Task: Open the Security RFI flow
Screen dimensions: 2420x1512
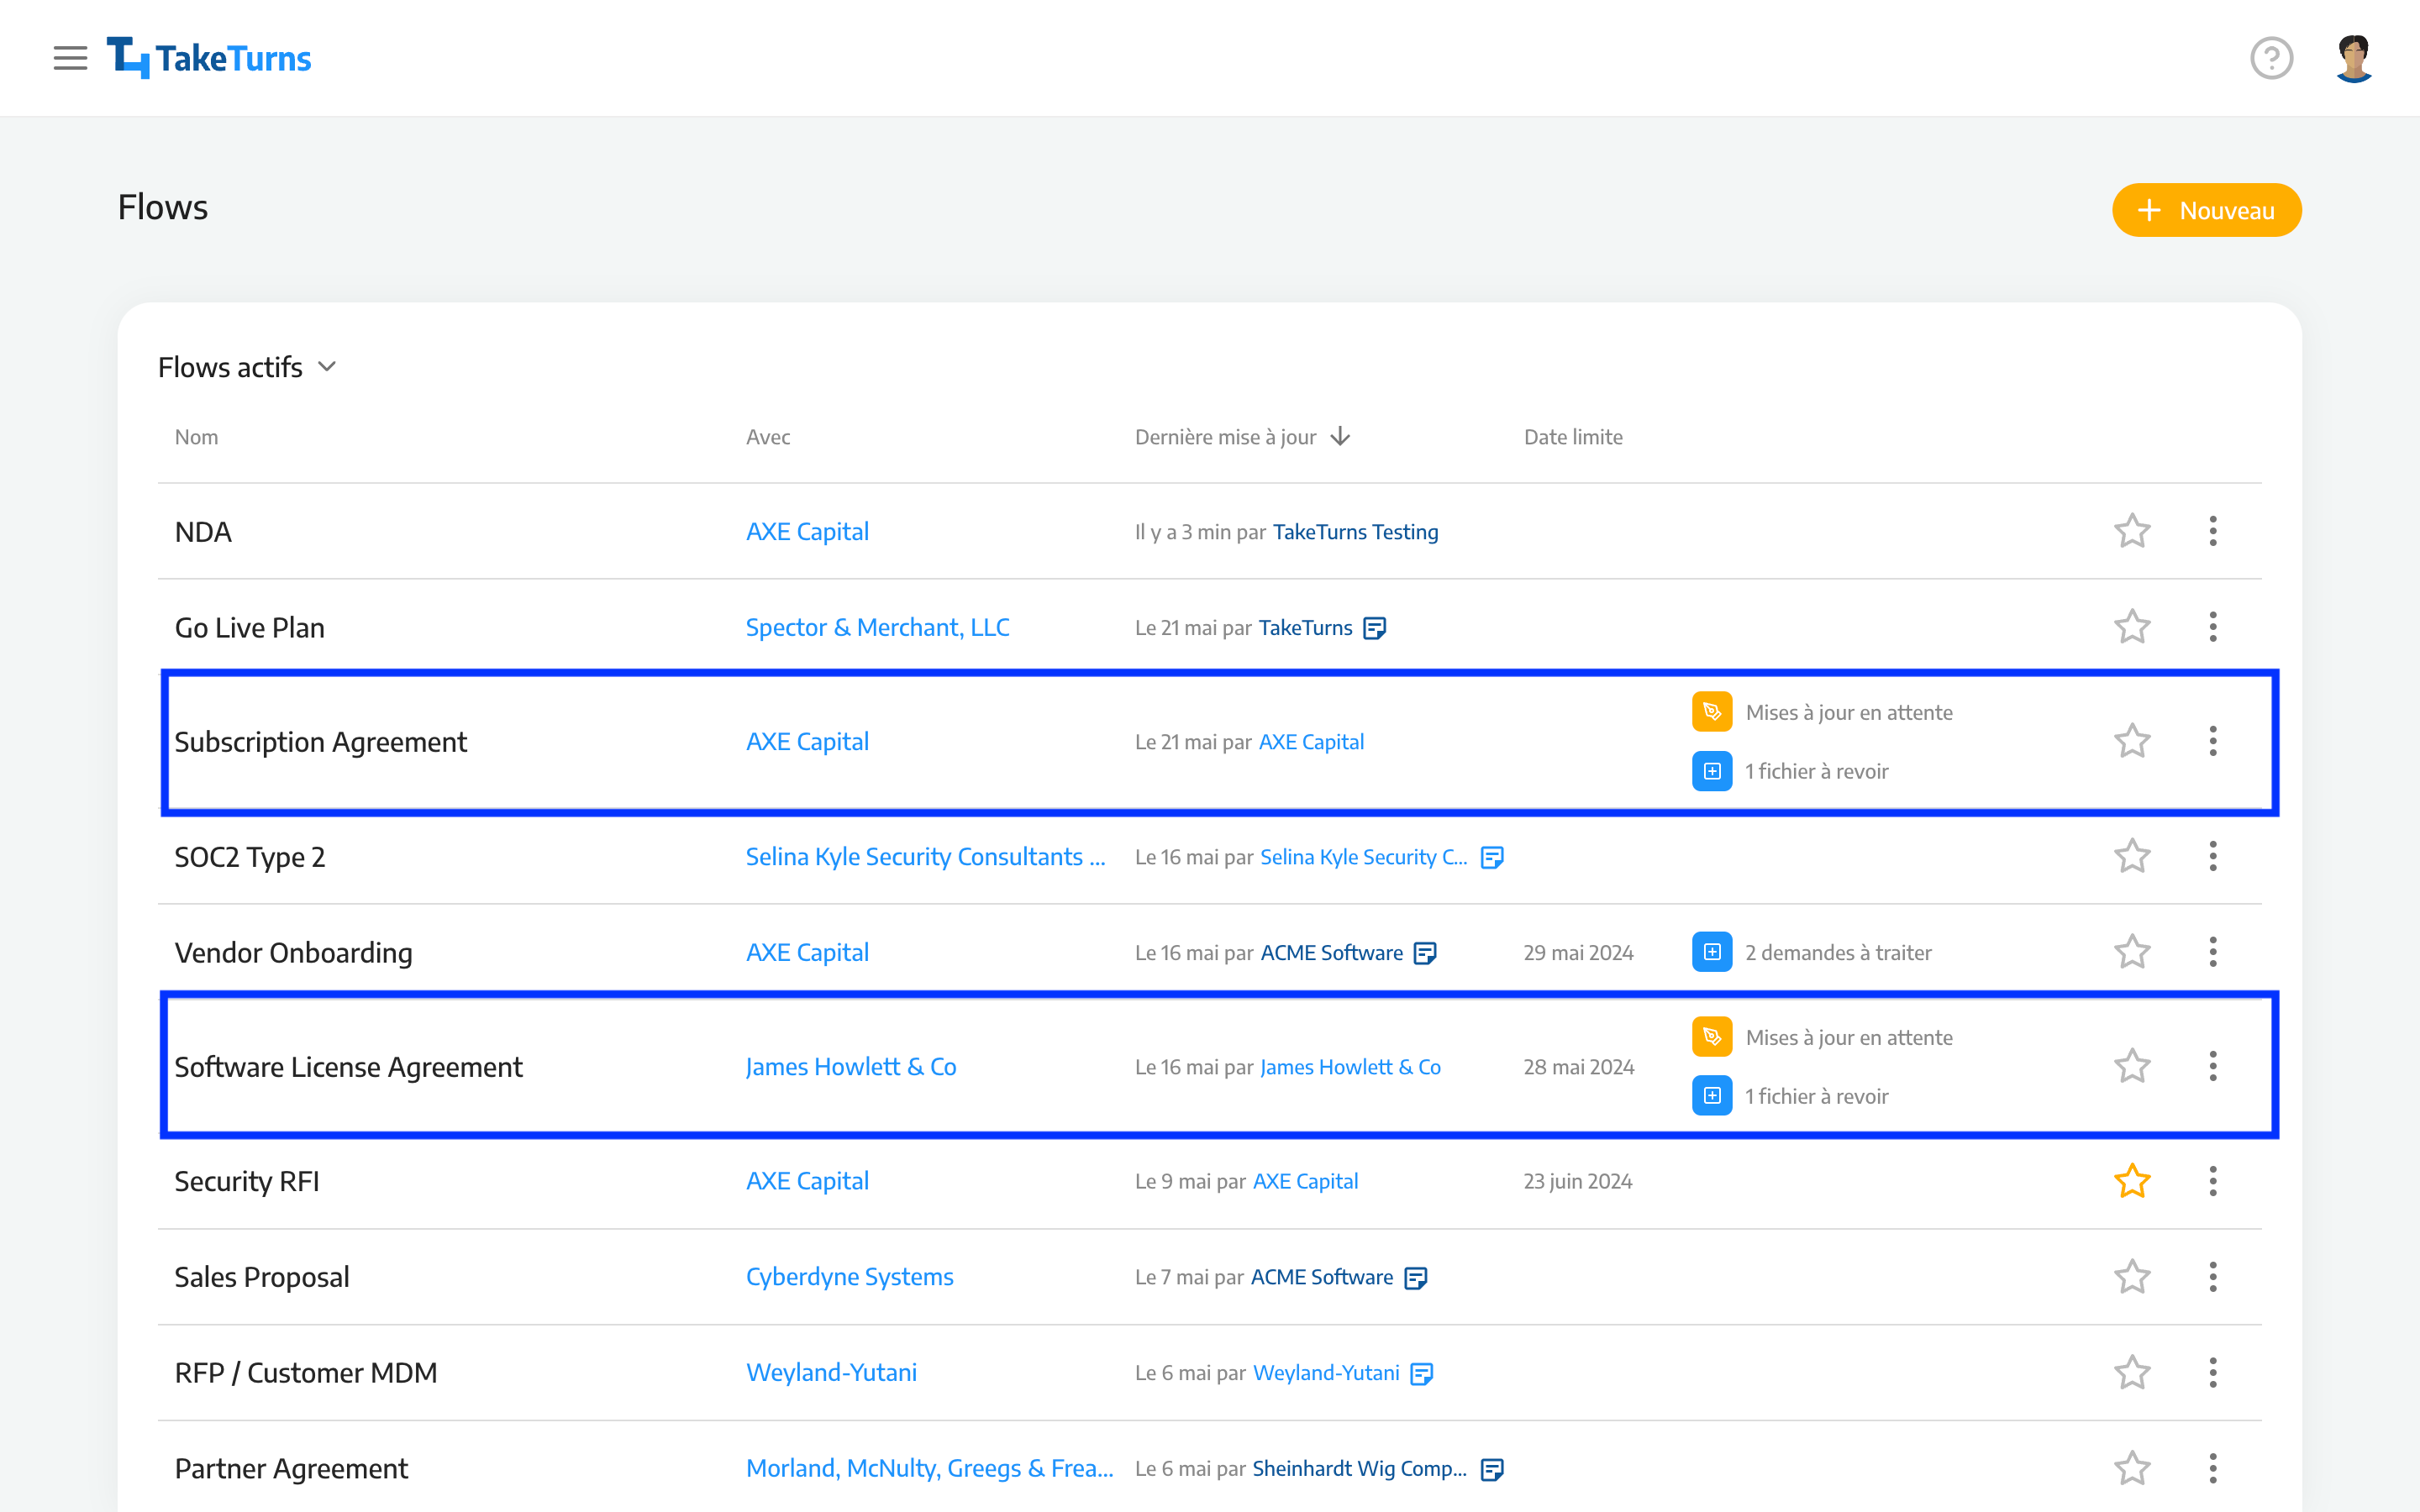Action: click(x=247, y=1181)
